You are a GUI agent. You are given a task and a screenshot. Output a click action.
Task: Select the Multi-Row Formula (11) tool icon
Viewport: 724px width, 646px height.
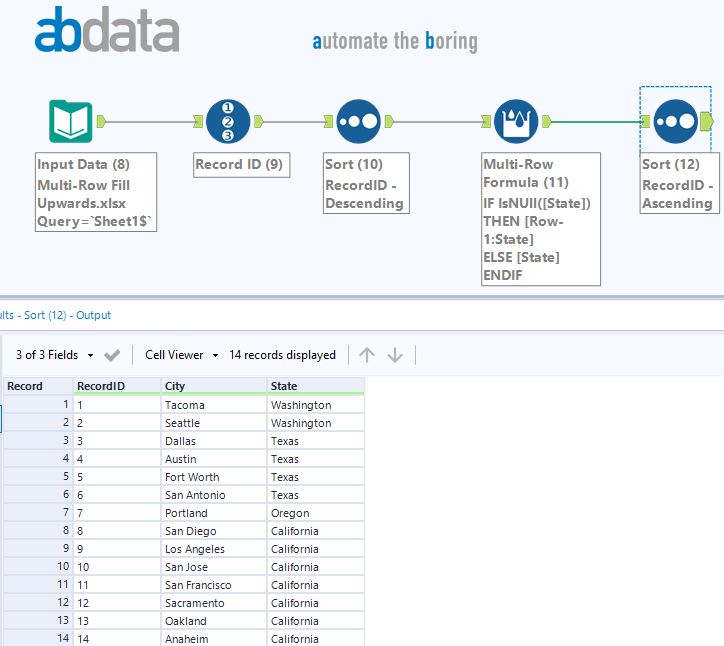(516, 121)
